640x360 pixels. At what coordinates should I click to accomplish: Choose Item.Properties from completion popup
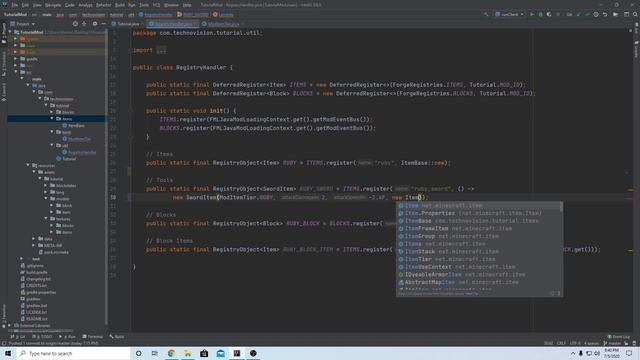point(479,213)
